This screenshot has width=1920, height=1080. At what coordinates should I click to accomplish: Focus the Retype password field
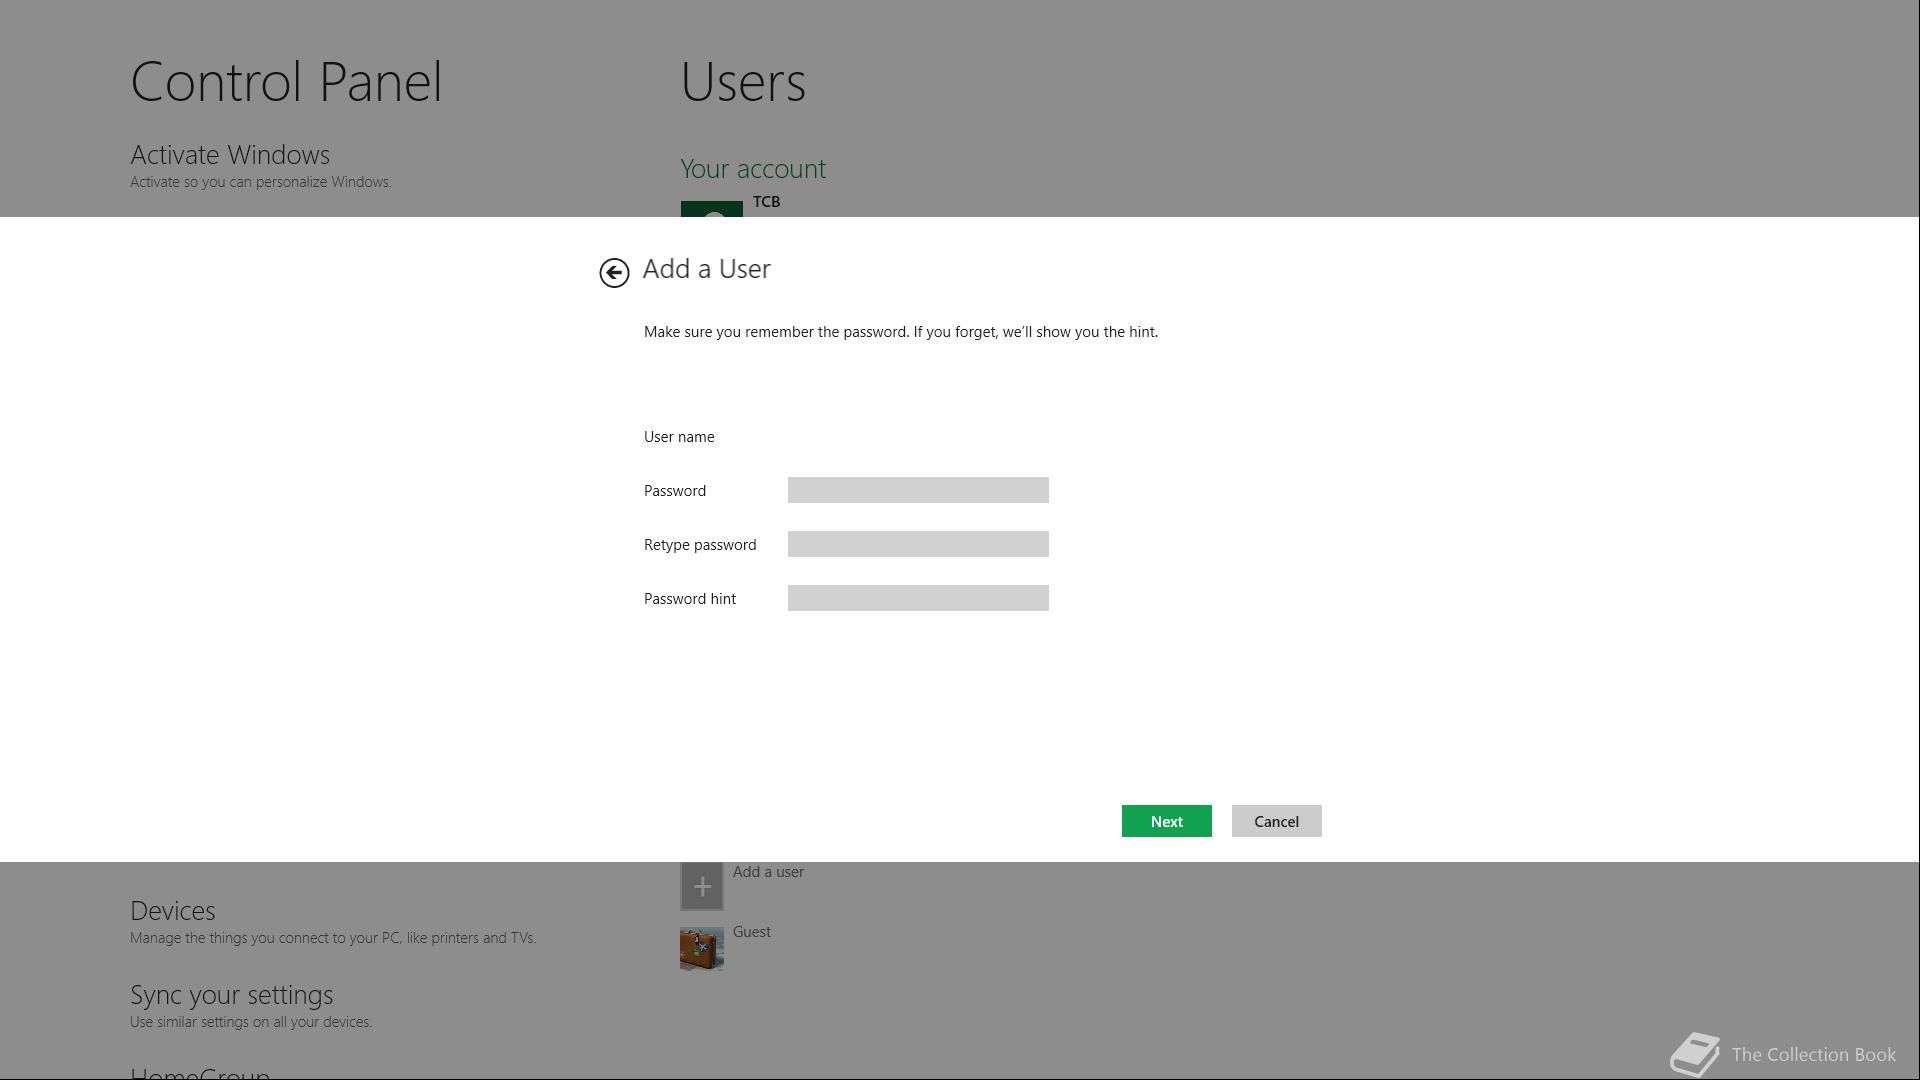[x=918, y=544]
